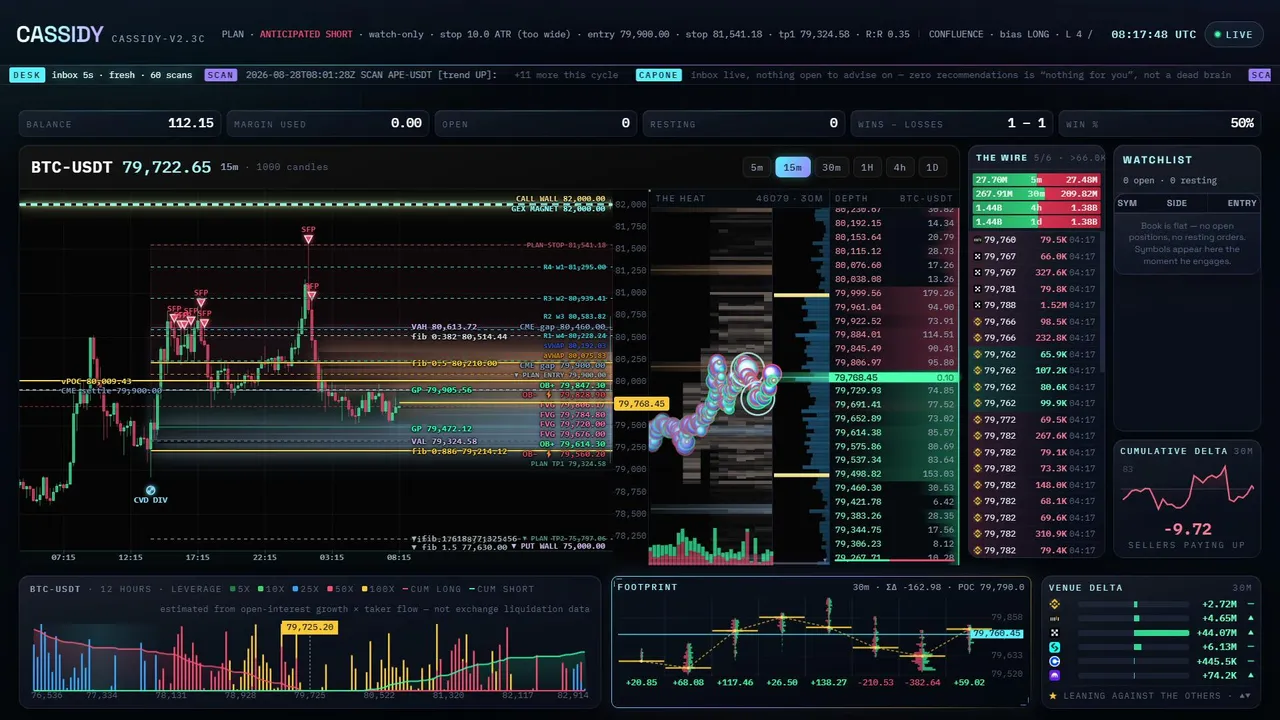Click the Win % 50% card

(x=1160, y=124)
